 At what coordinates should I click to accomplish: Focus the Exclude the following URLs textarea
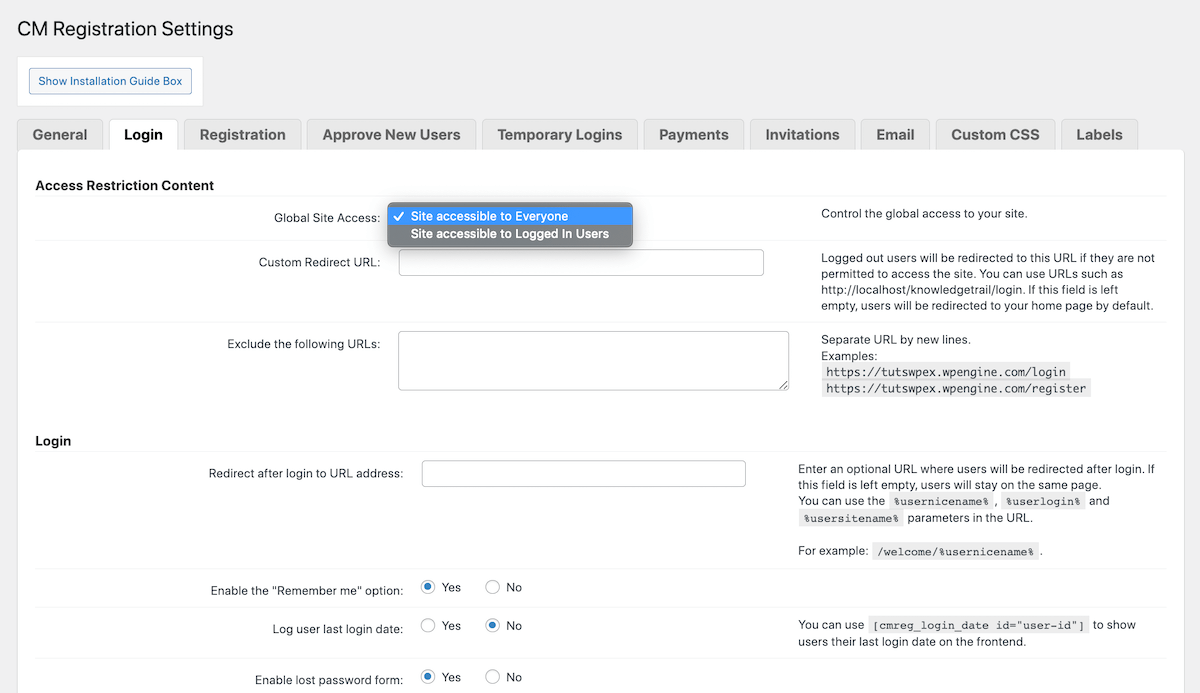click(x=593, y=361)
